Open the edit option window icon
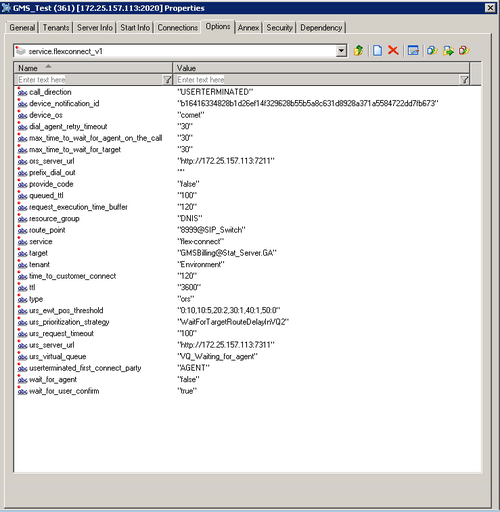The height and width of the screenshot is (512, 500). pyautogui.click(x=413, y=51)
